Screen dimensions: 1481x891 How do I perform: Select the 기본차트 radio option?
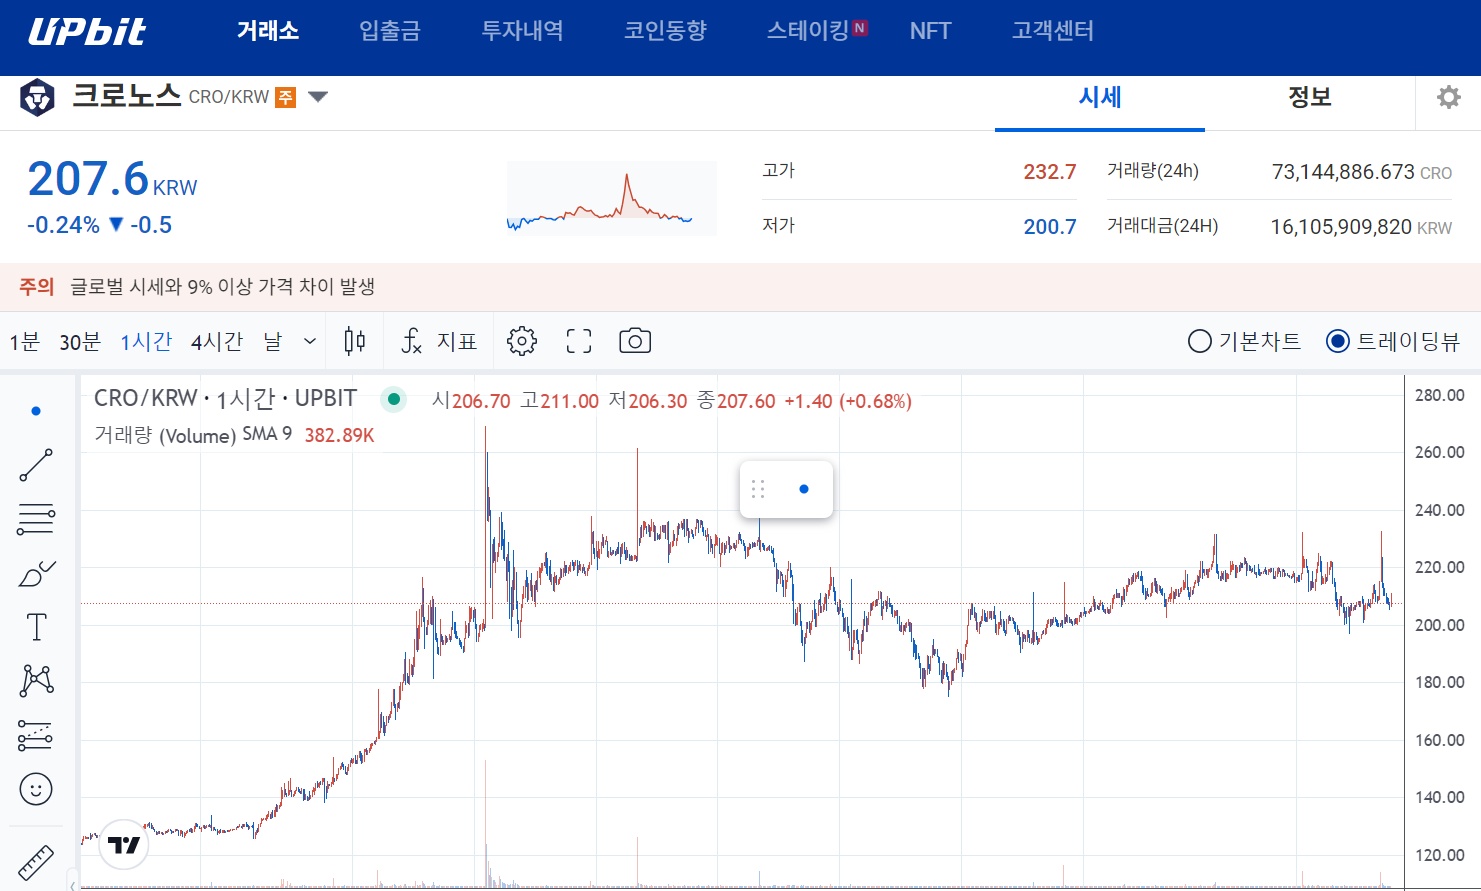click(x=1244, y=342)
